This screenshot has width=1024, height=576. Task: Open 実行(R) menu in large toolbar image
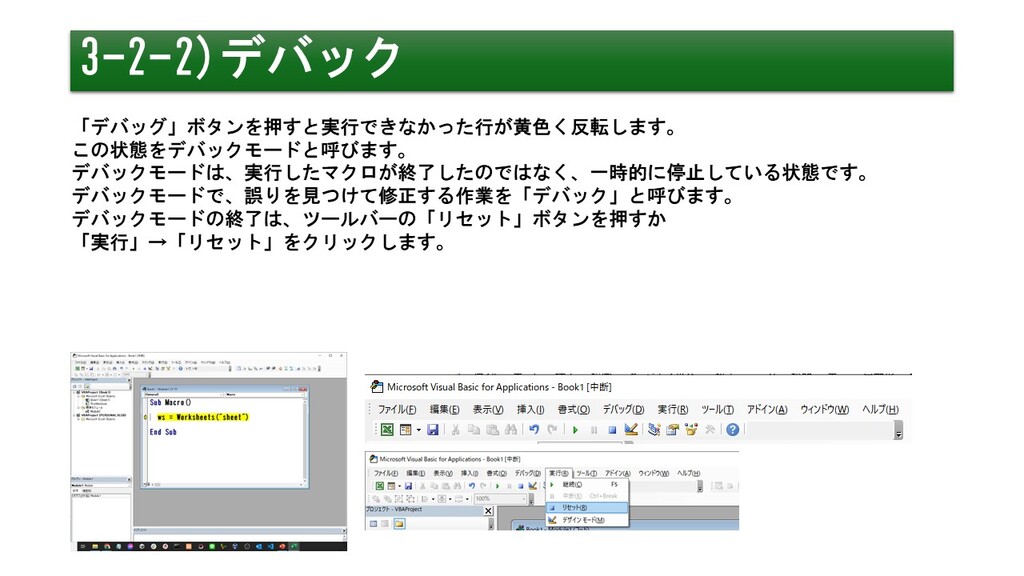673,409
